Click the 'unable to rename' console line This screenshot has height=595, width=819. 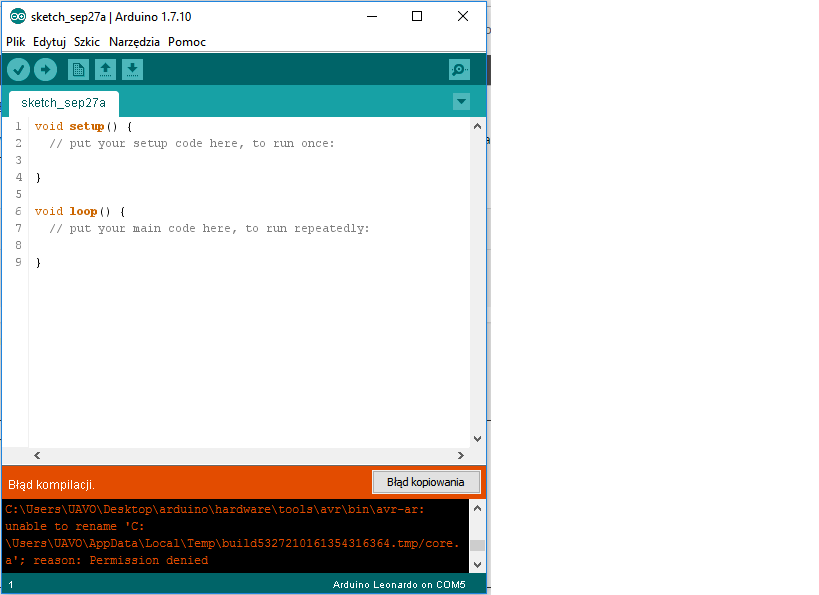pyautogui.click(x=75, y=527)
